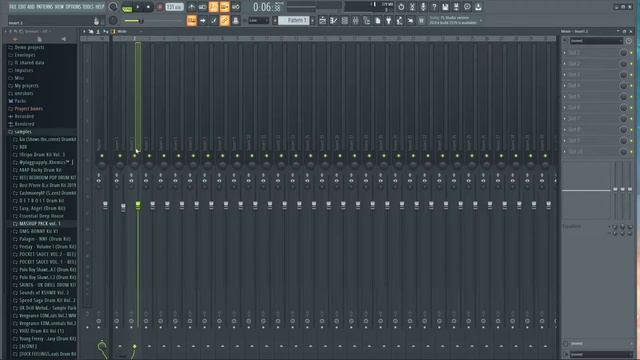
Task: Open the Mixer window icon in toolbar
Action: 356,20
